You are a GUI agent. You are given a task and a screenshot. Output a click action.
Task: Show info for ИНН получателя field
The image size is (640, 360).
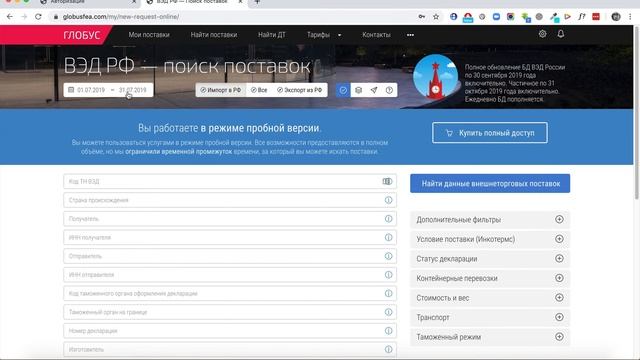(x=388, y=238)
